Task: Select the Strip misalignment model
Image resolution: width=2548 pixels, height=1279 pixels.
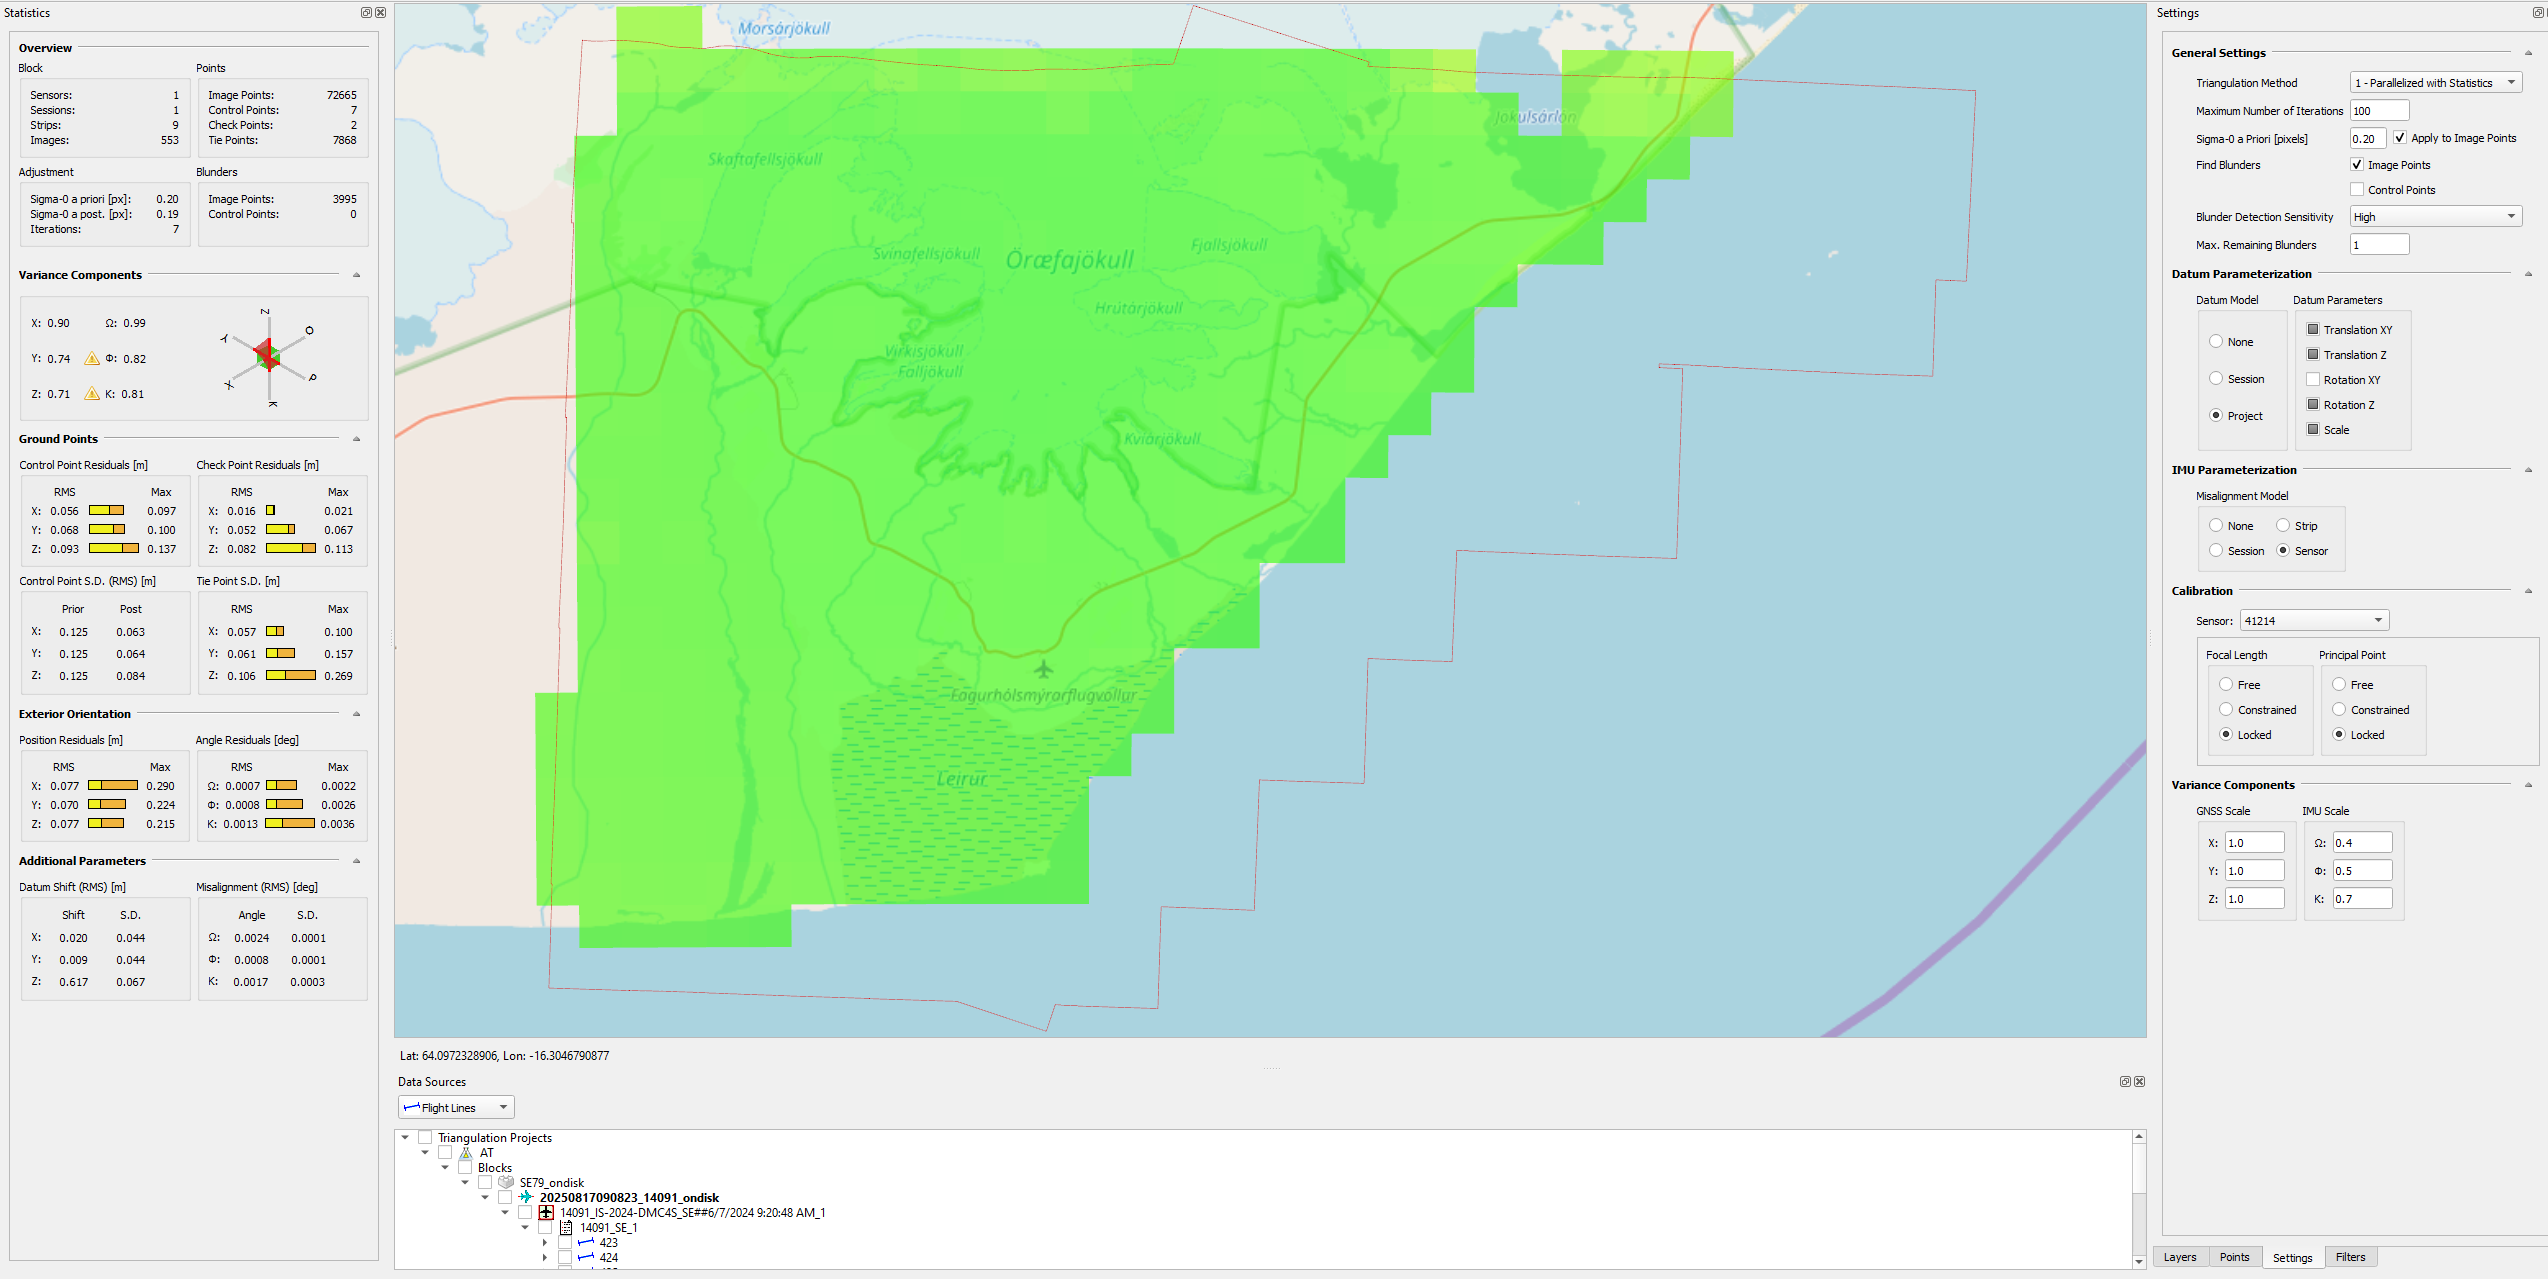Action: click(2283, 526)
